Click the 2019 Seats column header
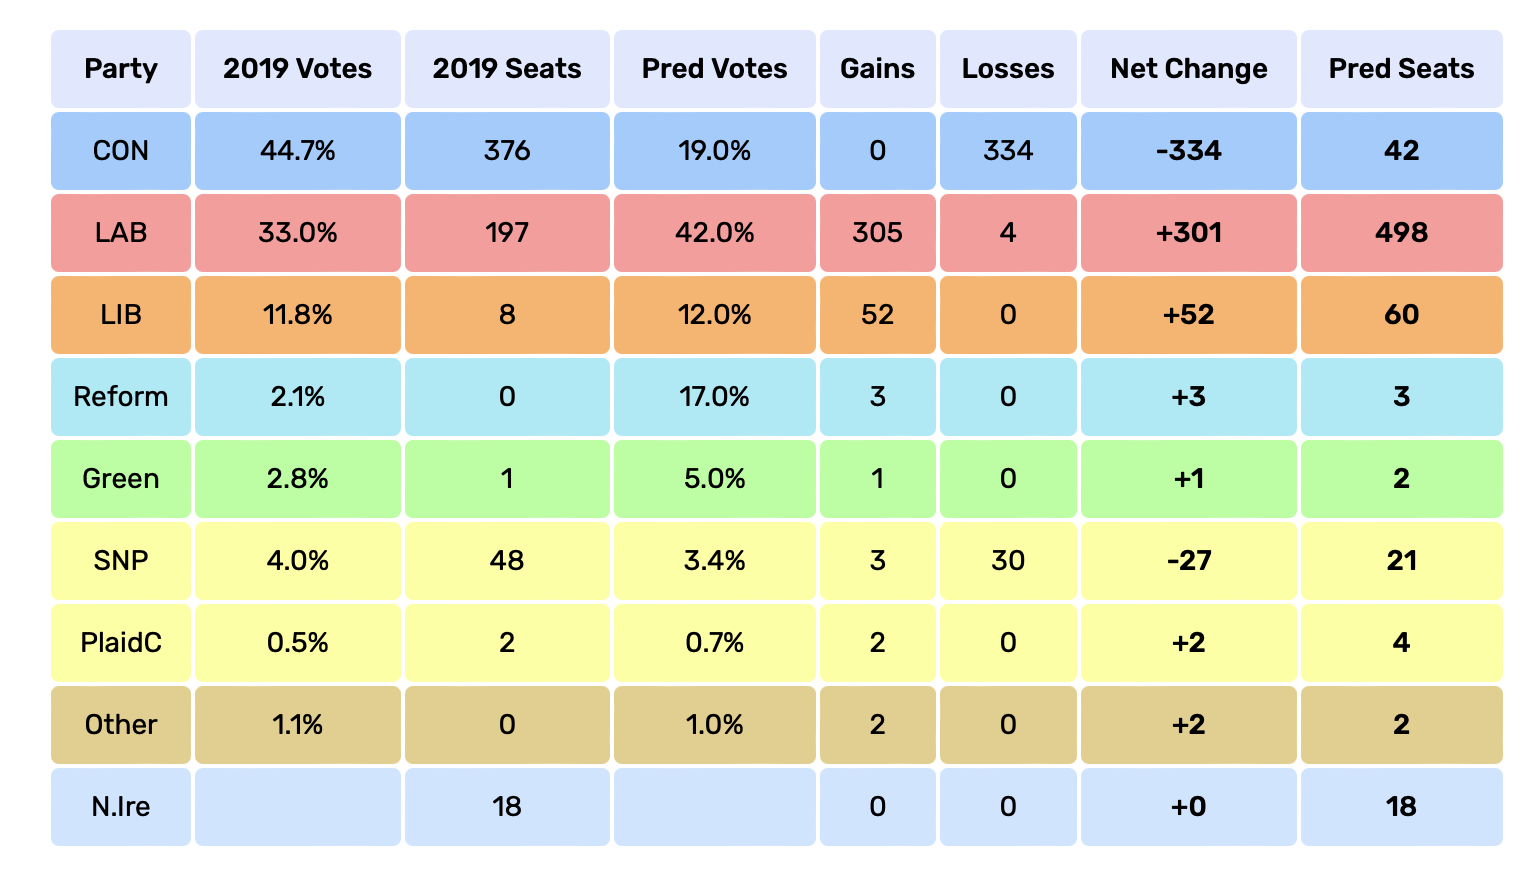The image size is (1528, 872). click(507, 69)
